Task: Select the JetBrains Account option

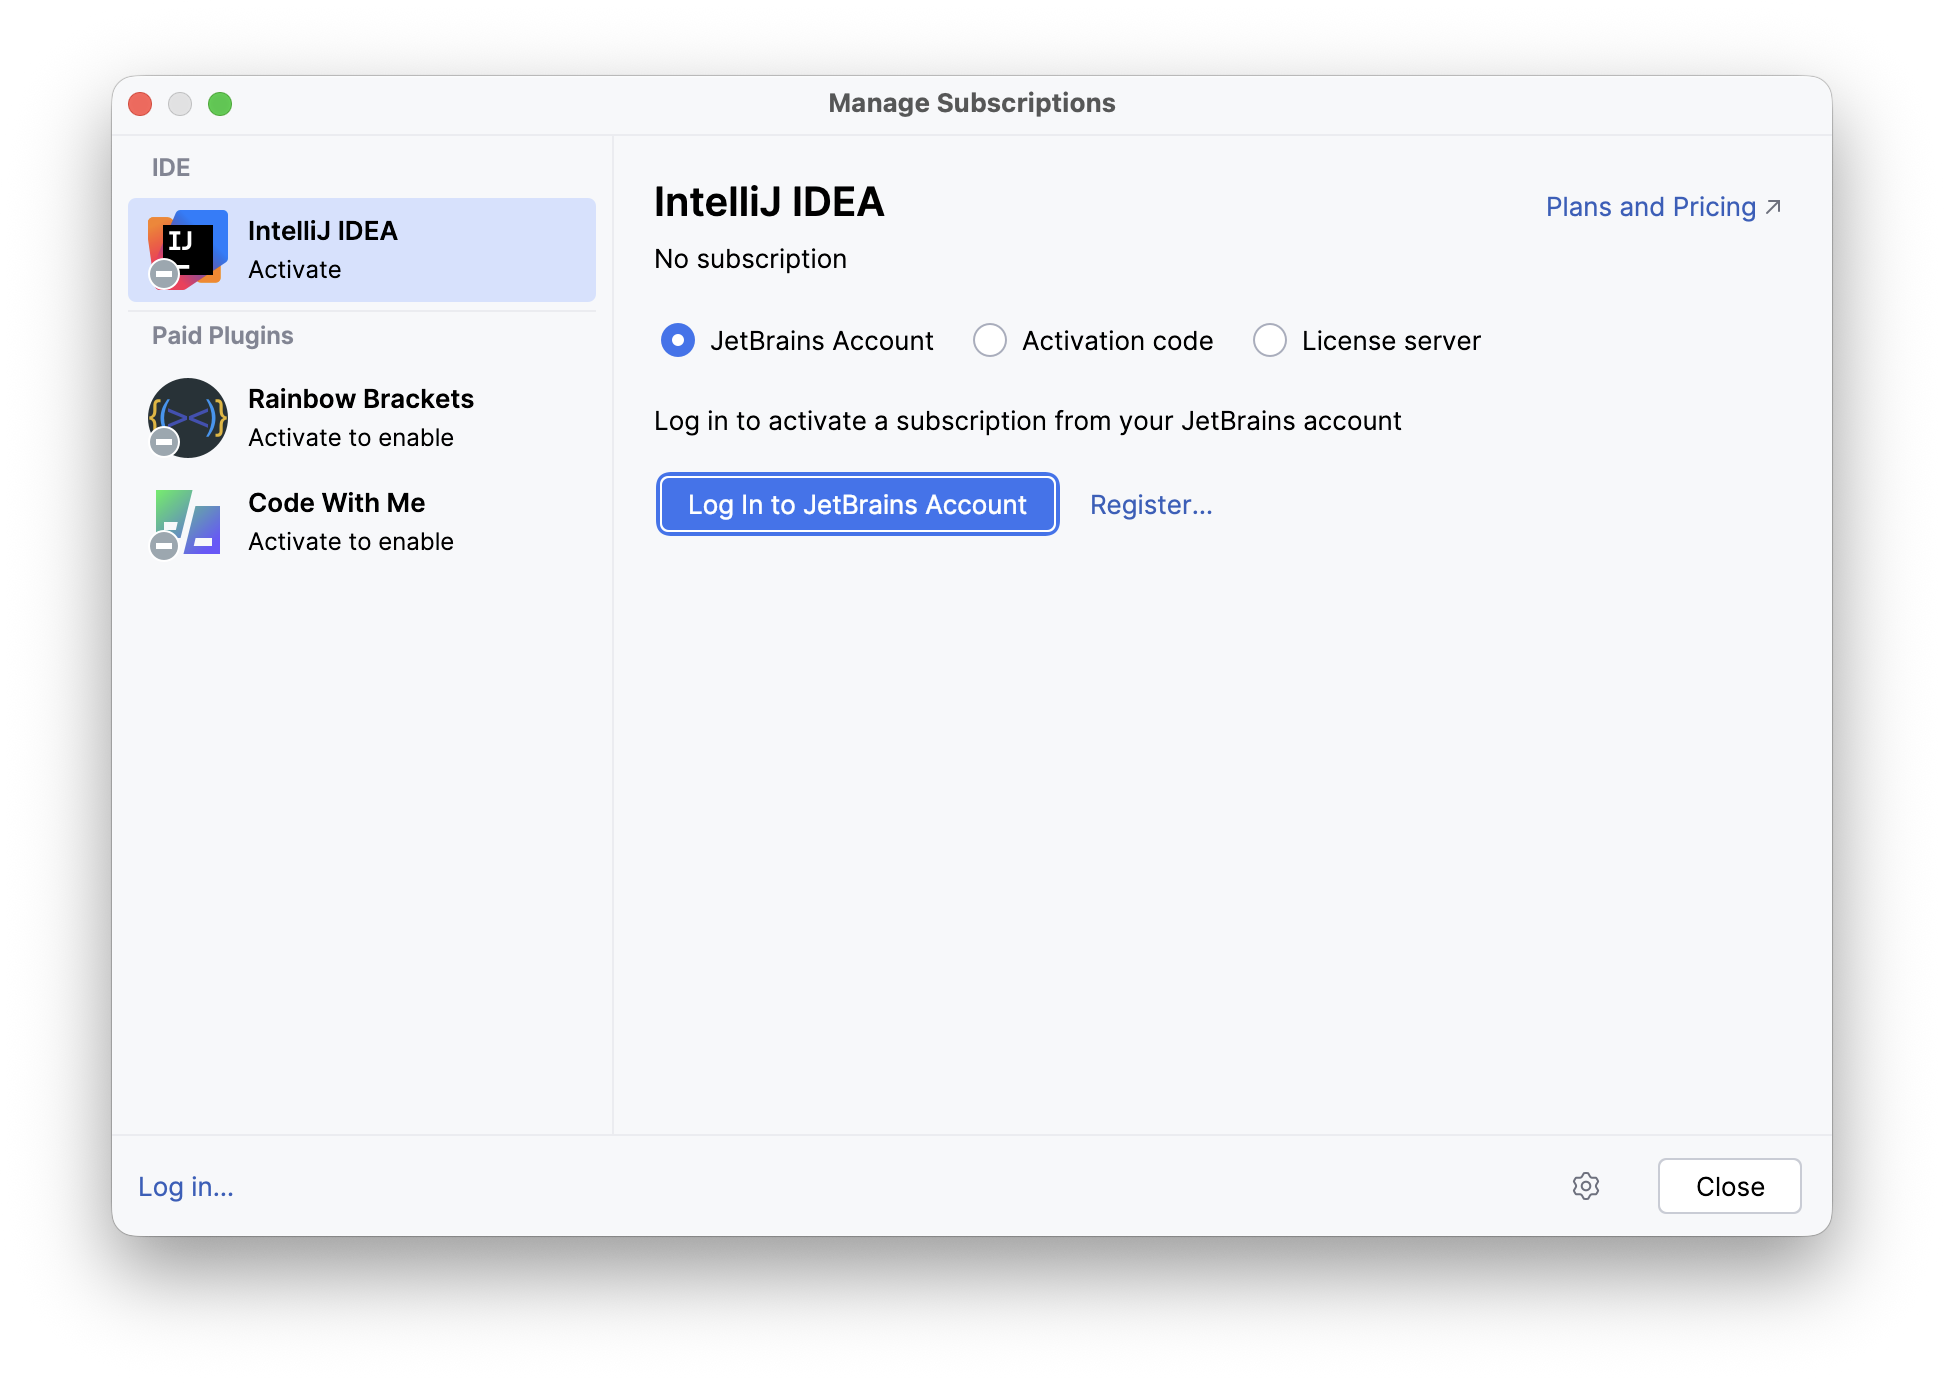Action: (677, 340)
